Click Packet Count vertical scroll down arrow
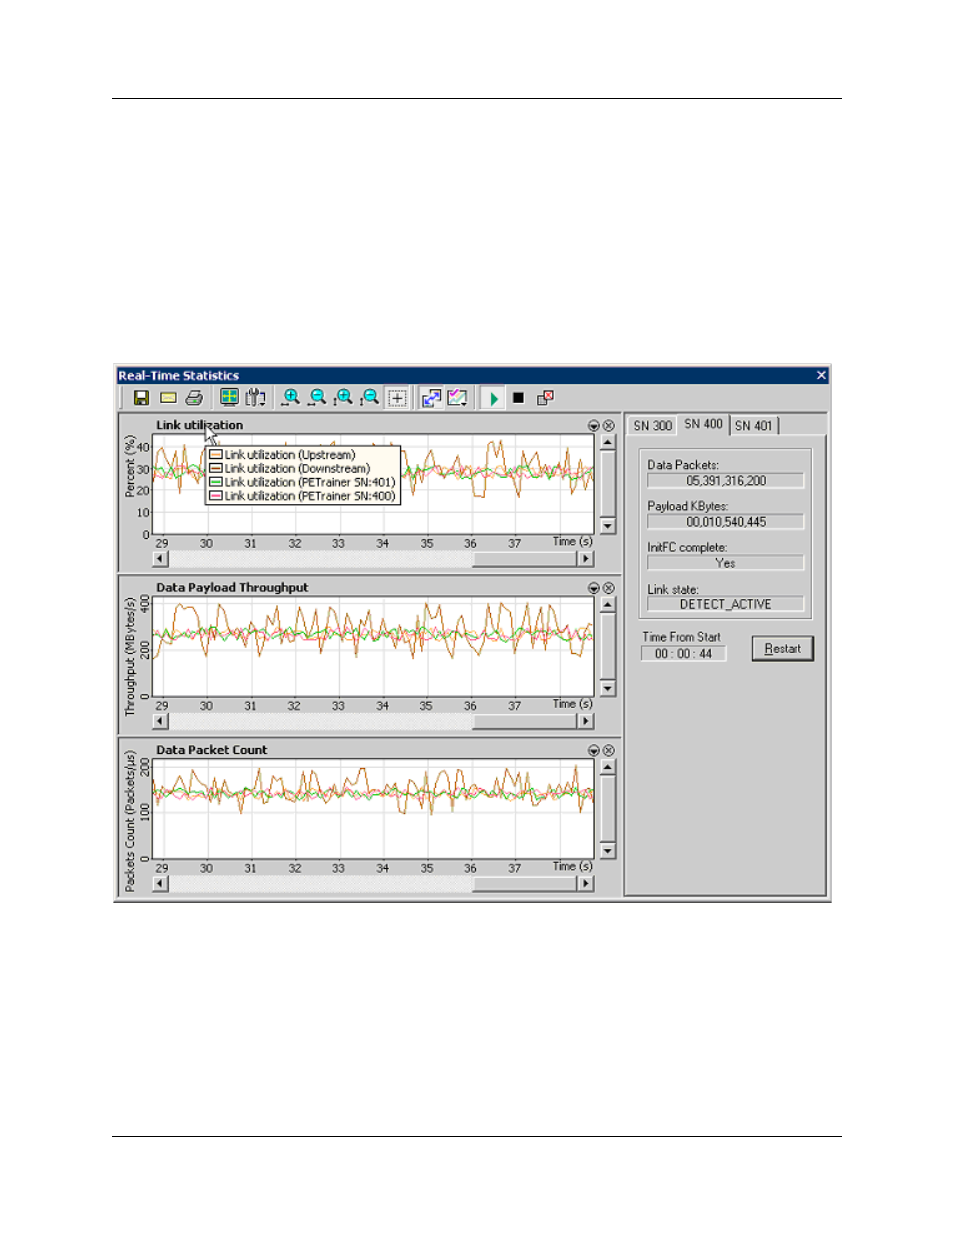Image resolution: width=954 pixels, height=1235 pixels. pyautogui.click(x=608, y=851)
